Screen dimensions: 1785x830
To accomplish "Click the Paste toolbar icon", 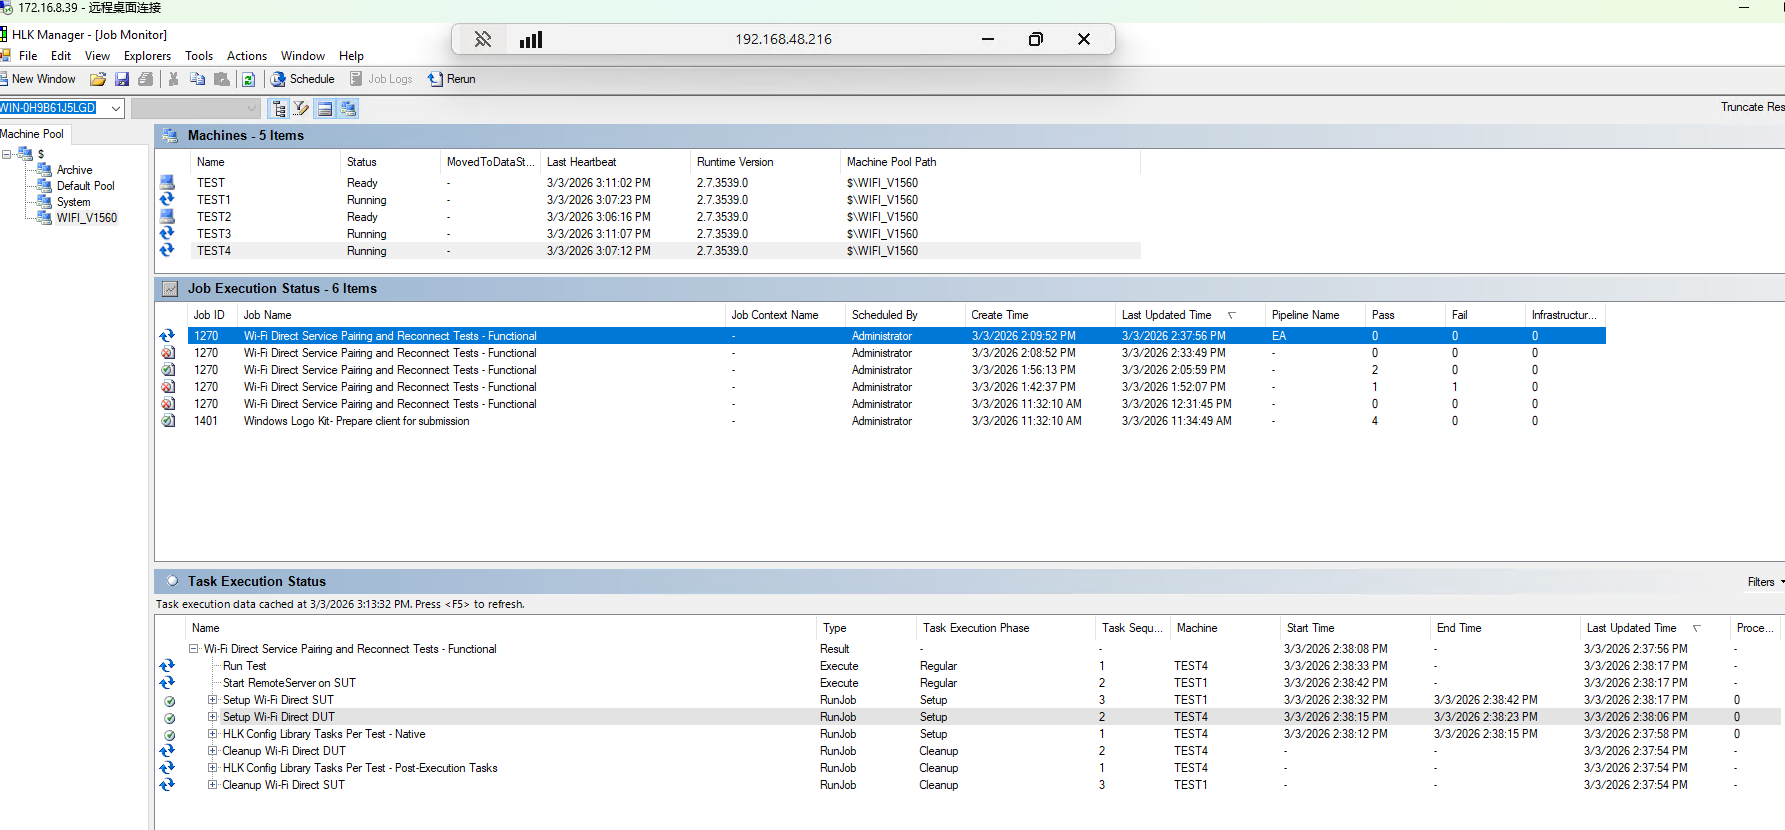I will coord(222,79).
